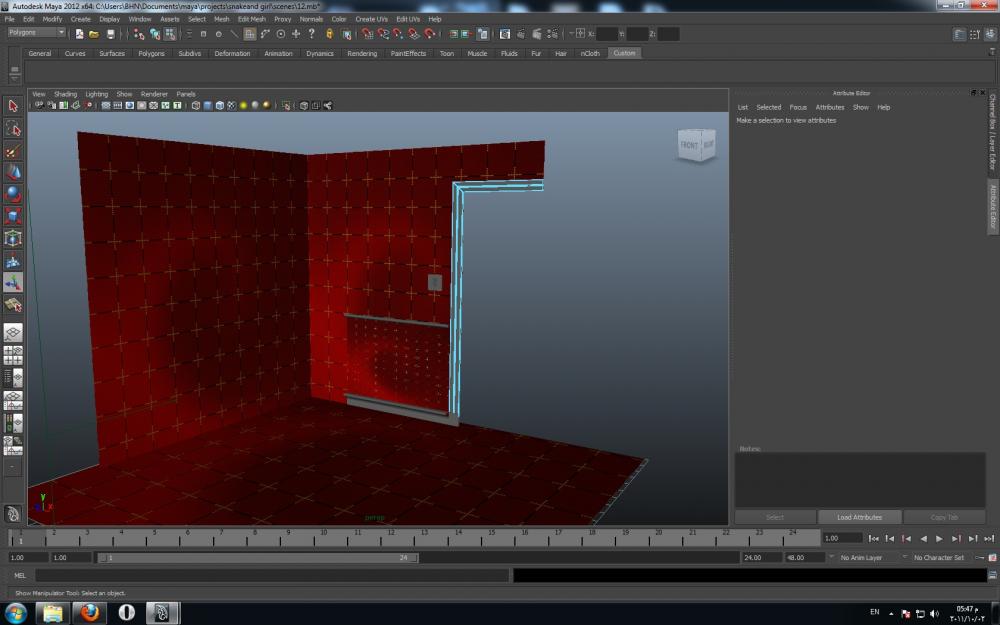Screen dimensions: 1000x625
Task: Open the Edit Mesh menu
Action: click(251, 19)
